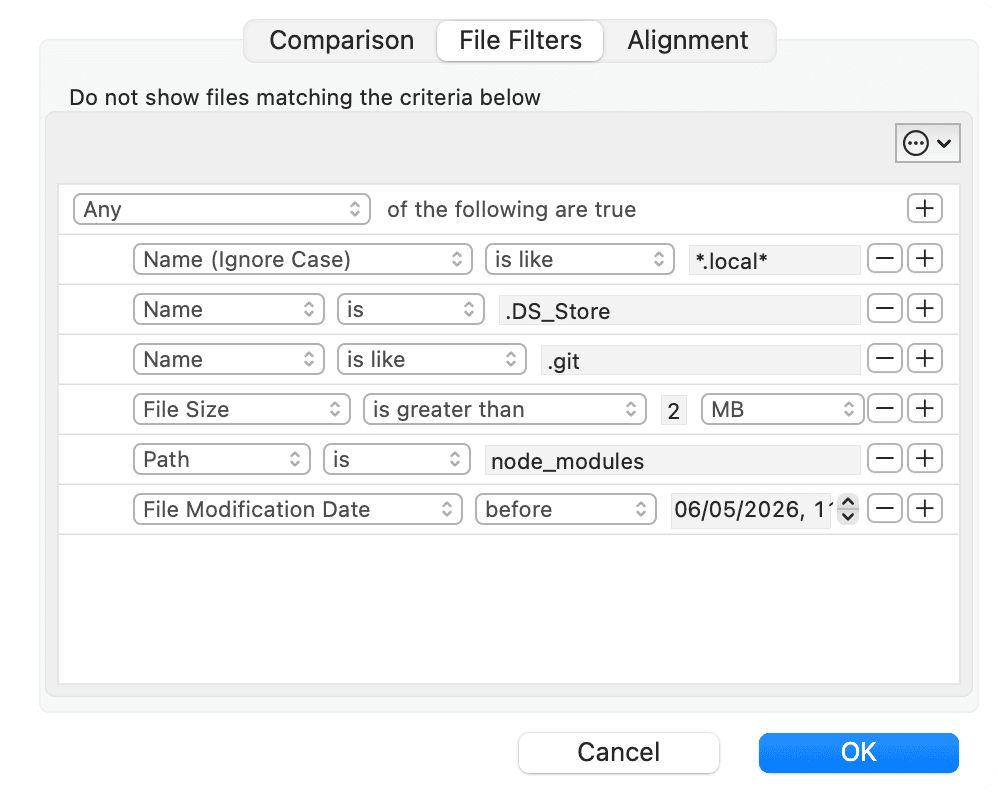Open the File Modification Date attribute dropdown
The width and height of the screenshot is (998, 792).
297,509
